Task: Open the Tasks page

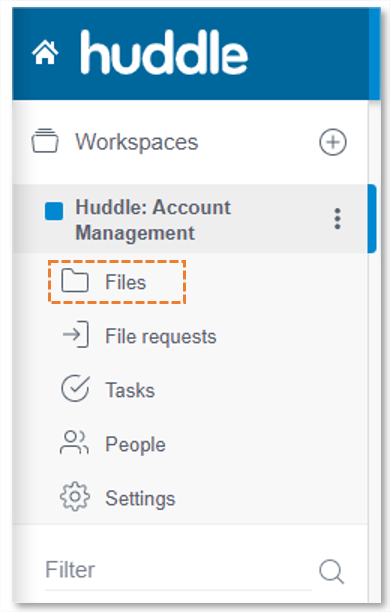Action: [x=130, y=390]
